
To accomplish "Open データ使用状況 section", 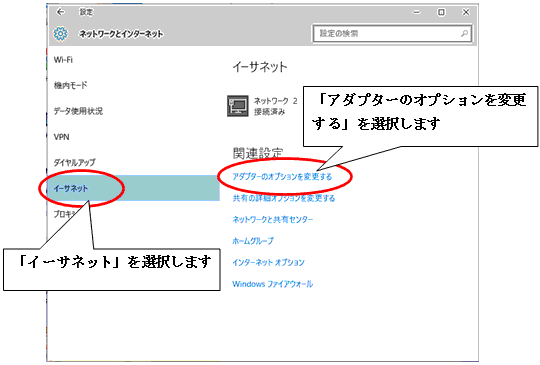I will [78, 111].
